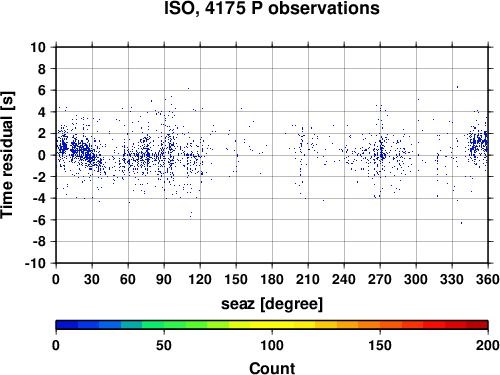Click the x-axis tick label 180

coord(272,279)
